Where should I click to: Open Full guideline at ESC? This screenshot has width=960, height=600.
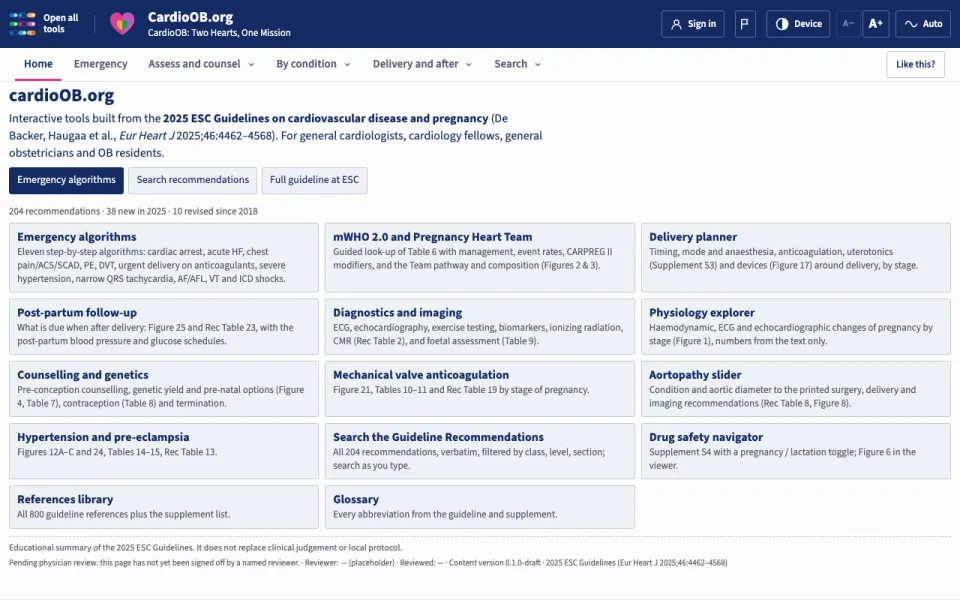click(x=315, y=180)
